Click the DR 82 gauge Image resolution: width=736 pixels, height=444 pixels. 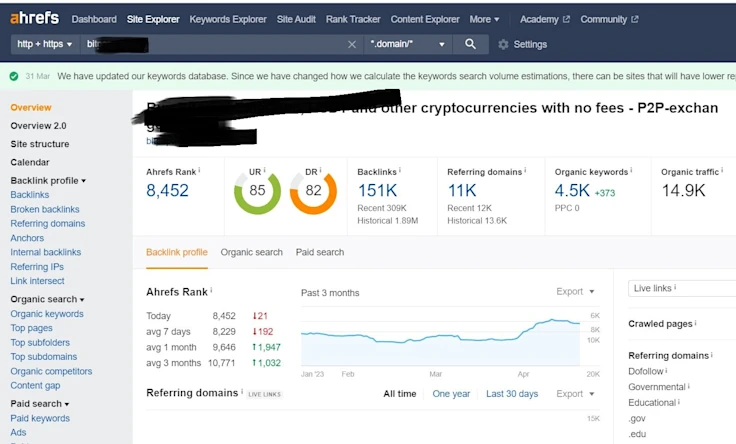pos(313,191)
